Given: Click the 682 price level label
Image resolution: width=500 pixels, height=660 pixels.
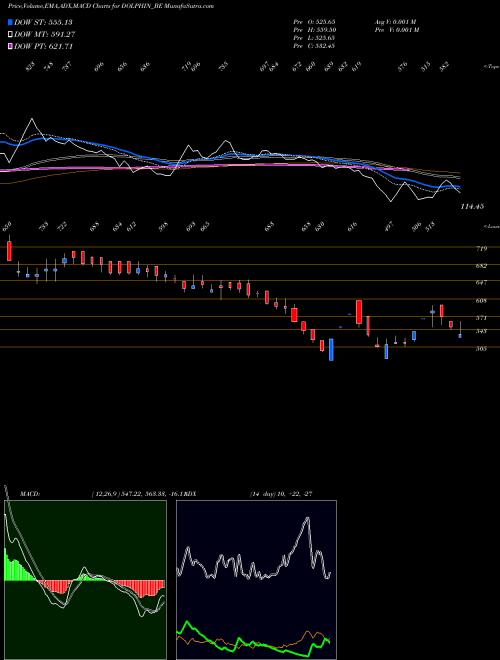Looking at the screenshot, I should pos(481,266).
